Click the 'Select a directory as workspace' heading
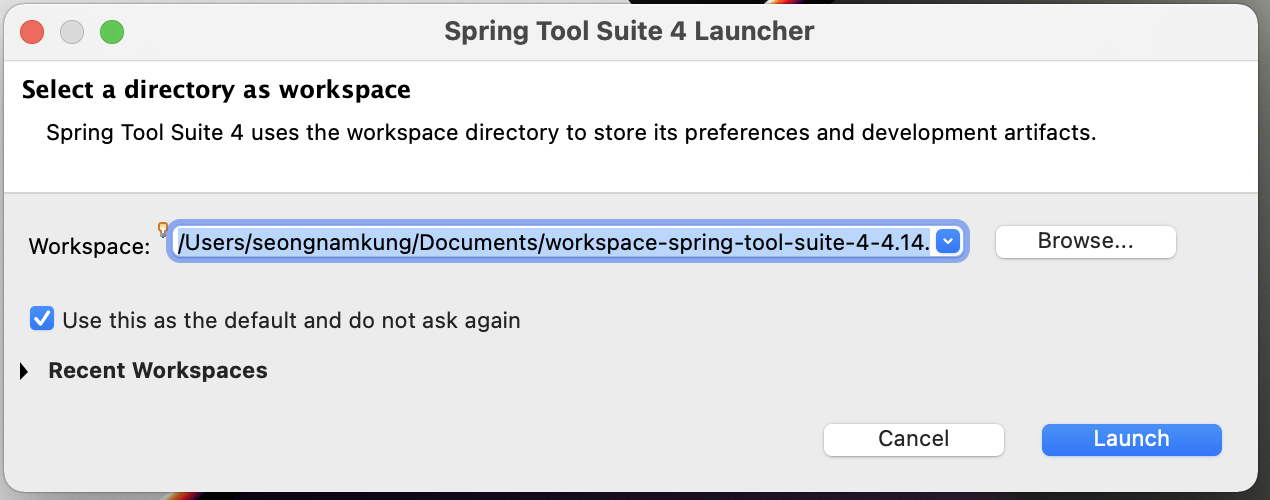Screen dimensions: 1270x500 click(x=216, y=90)
